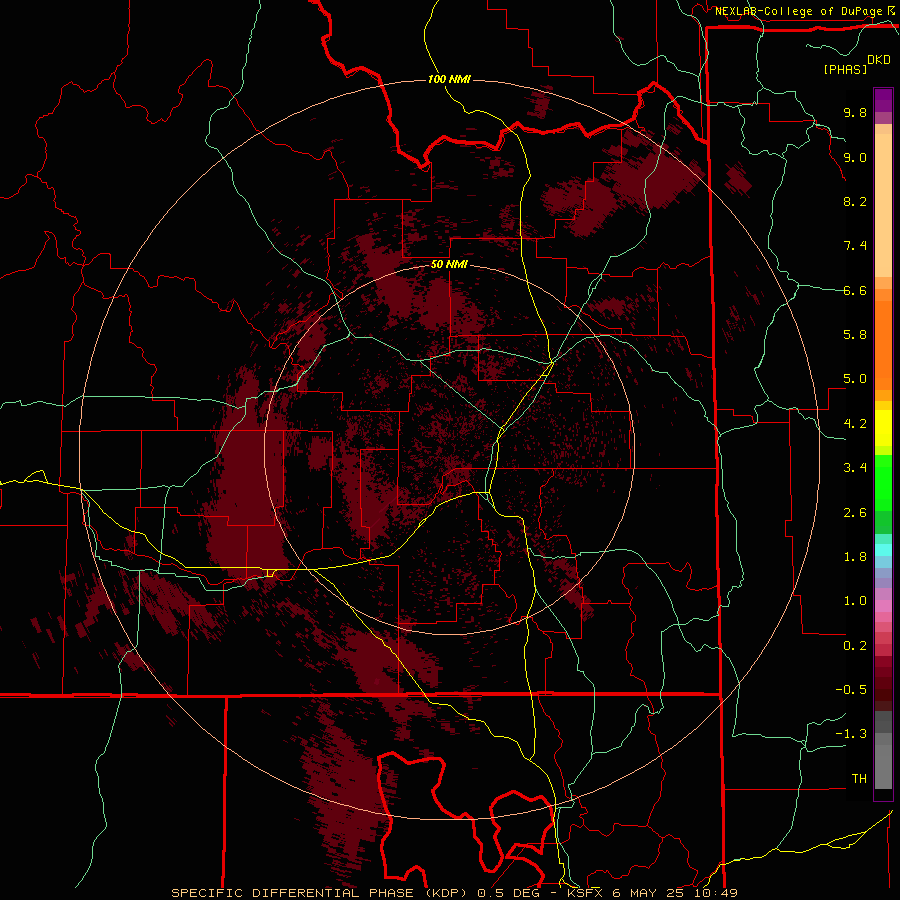This screenshot has height=900, width=900.
Task: Click the 5.0 scale value
Action: point(855,379)
